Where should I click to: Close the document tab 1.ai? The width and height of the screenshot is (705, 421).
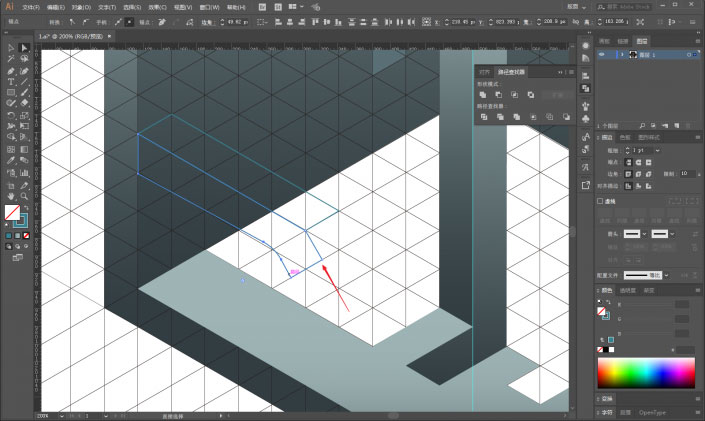(x=109, y=36)
